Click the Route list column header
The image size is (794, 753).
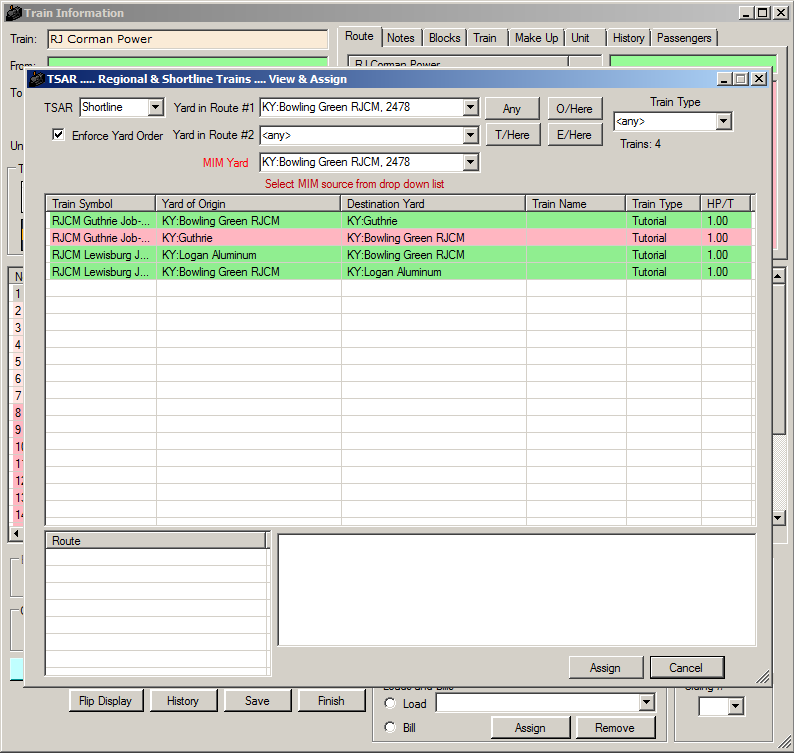click(156, 540)
